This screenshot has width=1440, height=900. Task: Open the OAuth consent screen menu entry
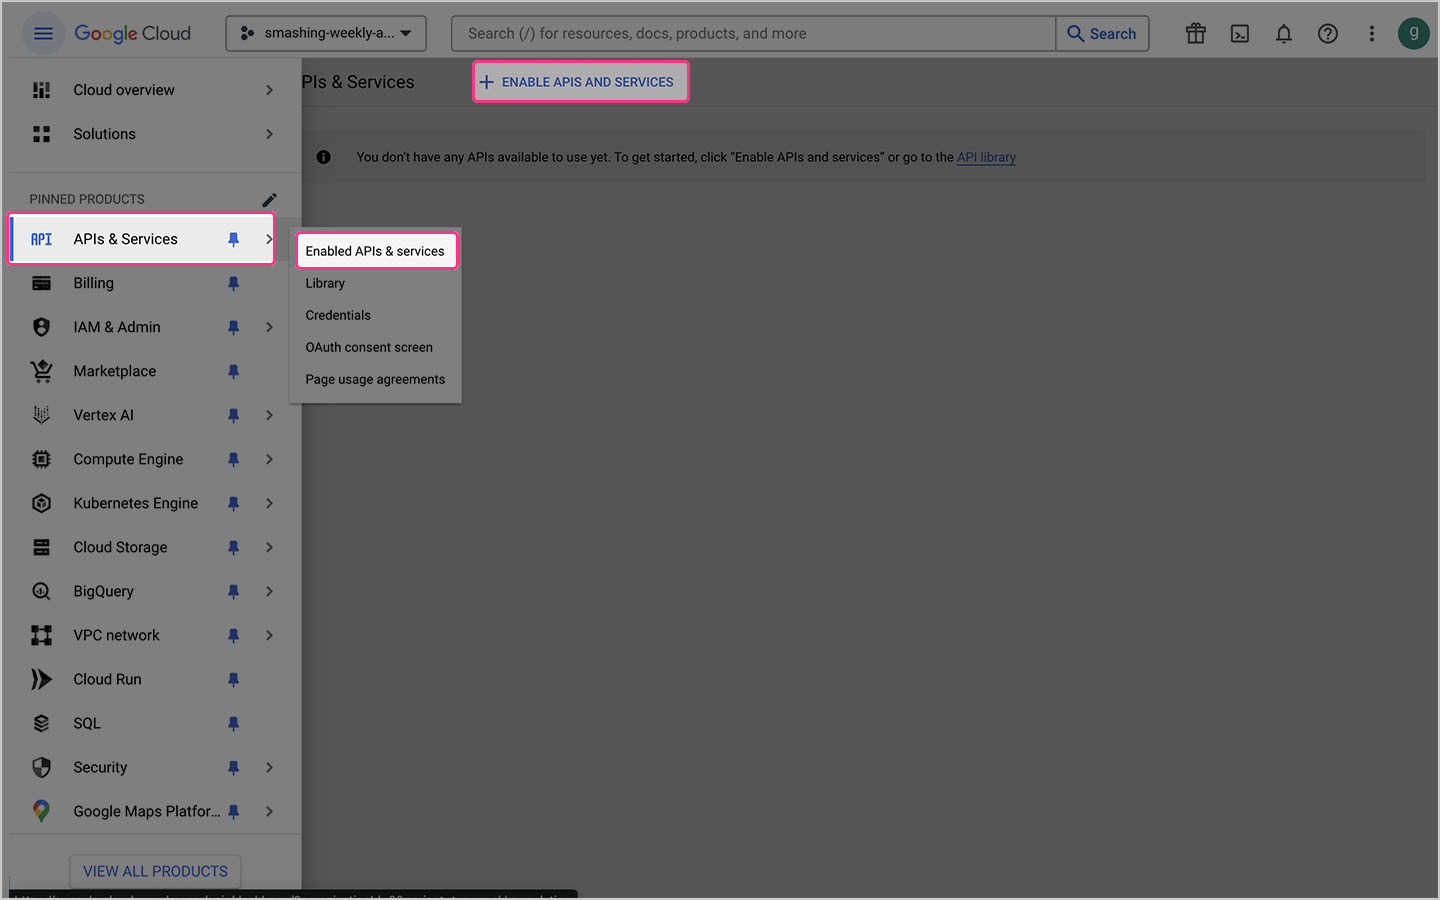coord(368,347)
